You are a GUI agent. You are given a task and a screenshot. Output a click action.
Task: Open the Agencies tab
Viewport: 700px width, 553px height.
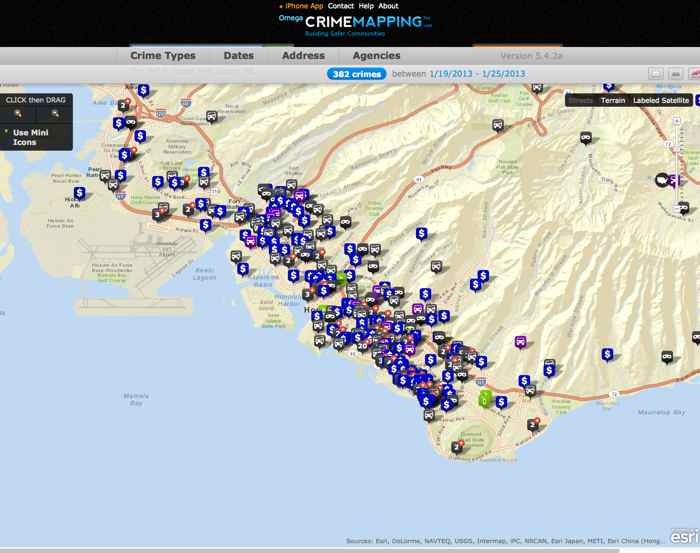(x=376, y=56)
